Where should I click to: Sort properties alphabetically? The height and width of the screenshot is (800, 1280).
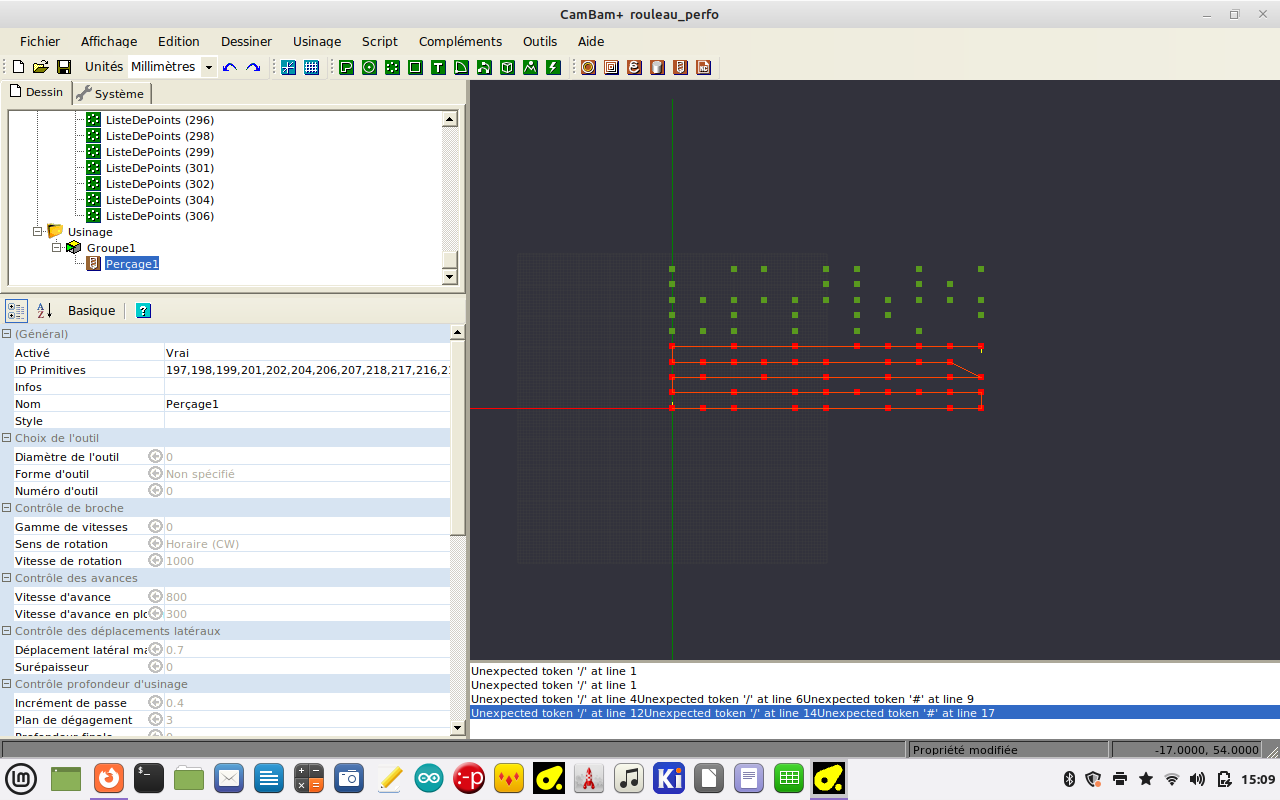point(44,310)
